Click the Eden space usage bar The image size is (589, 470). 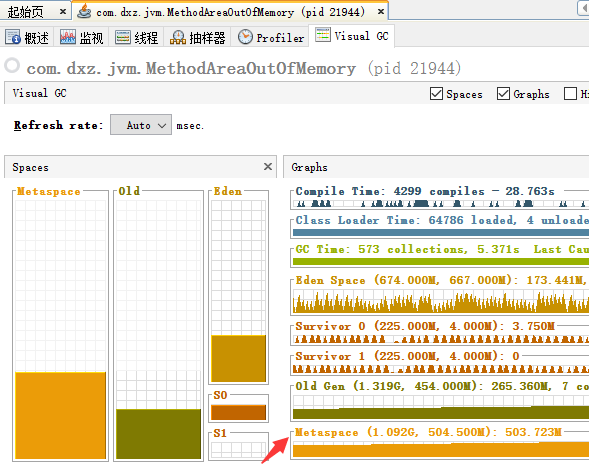(x=239, y=358)
